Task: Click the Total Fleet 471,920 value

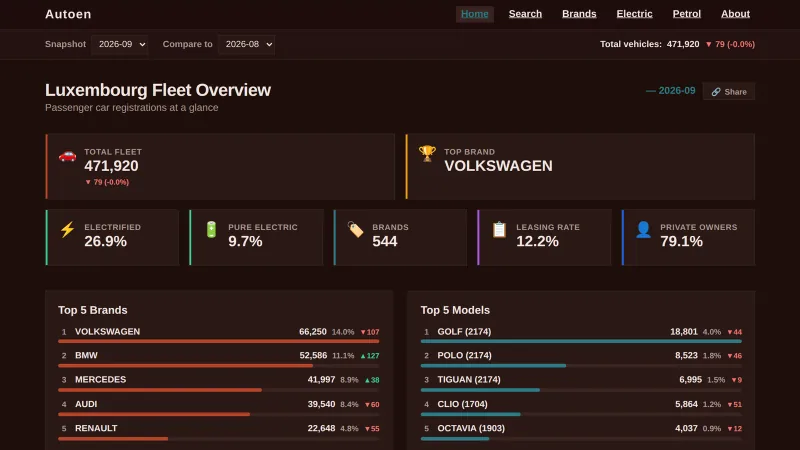Action: click(x=111, y=166)
